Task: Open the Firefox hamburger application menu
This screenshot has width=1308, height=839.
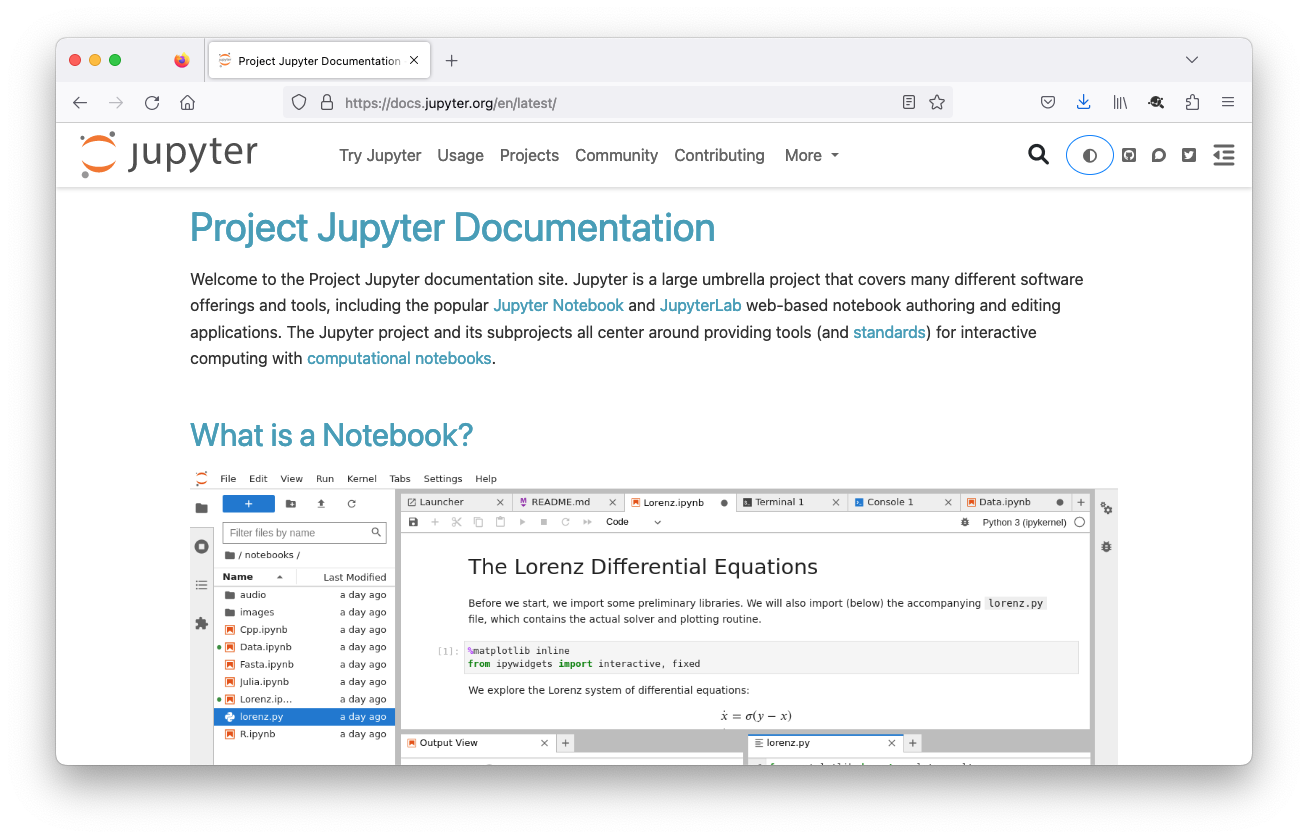Action: click(1228, 102)
